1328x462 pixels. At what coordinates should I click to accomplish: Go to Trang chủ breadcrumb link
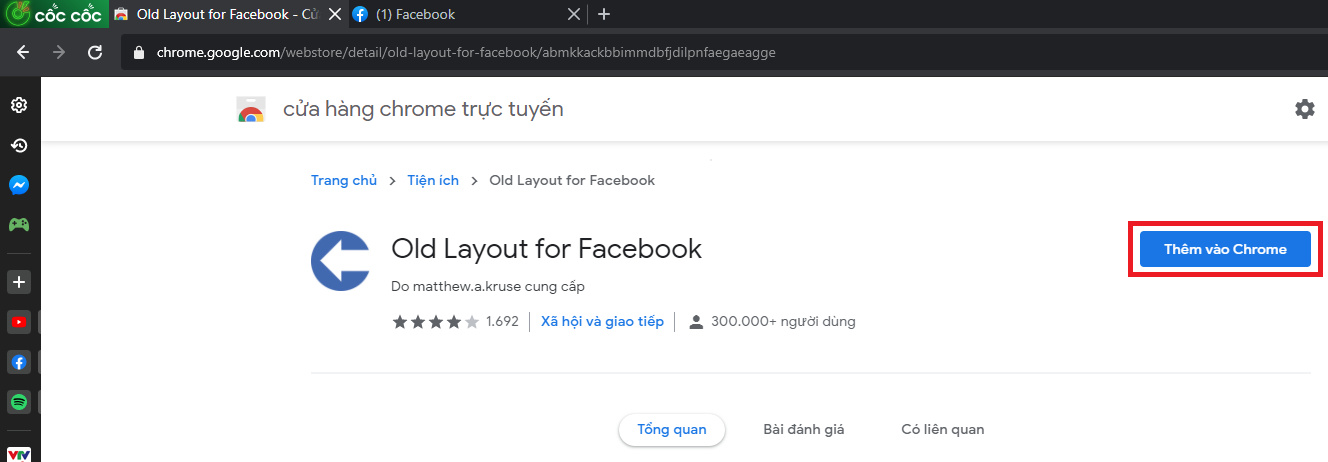tap(344, 180)
